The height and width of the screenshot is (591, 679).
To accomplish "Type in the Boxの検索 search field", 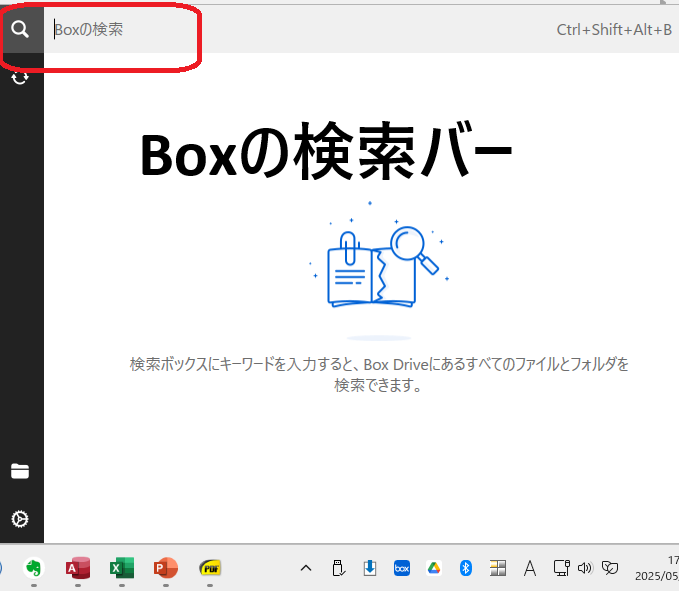I will pyautogui.click(x=300, y=30).
